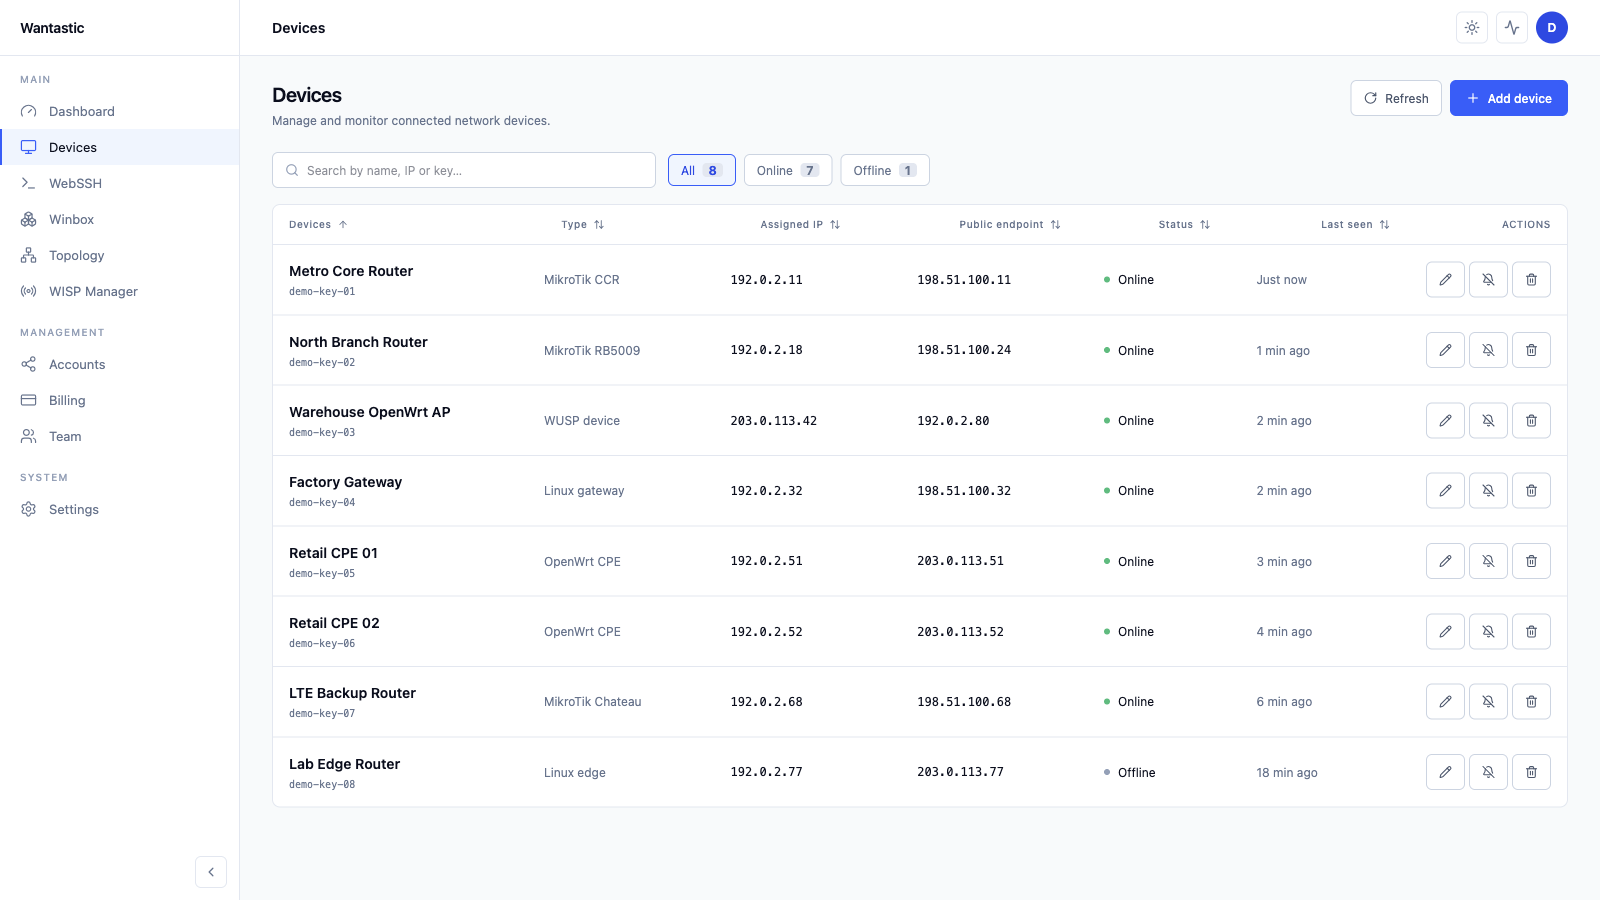Mute alerts for North Branch Router

(x=1488, y=350)
